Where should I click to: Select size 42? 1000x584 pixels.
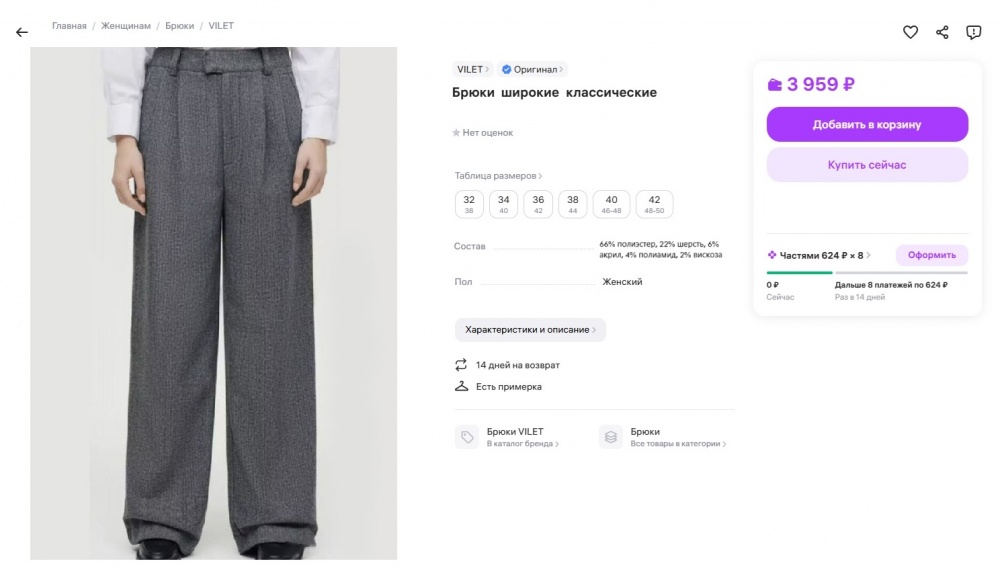(x=654, y=204)
